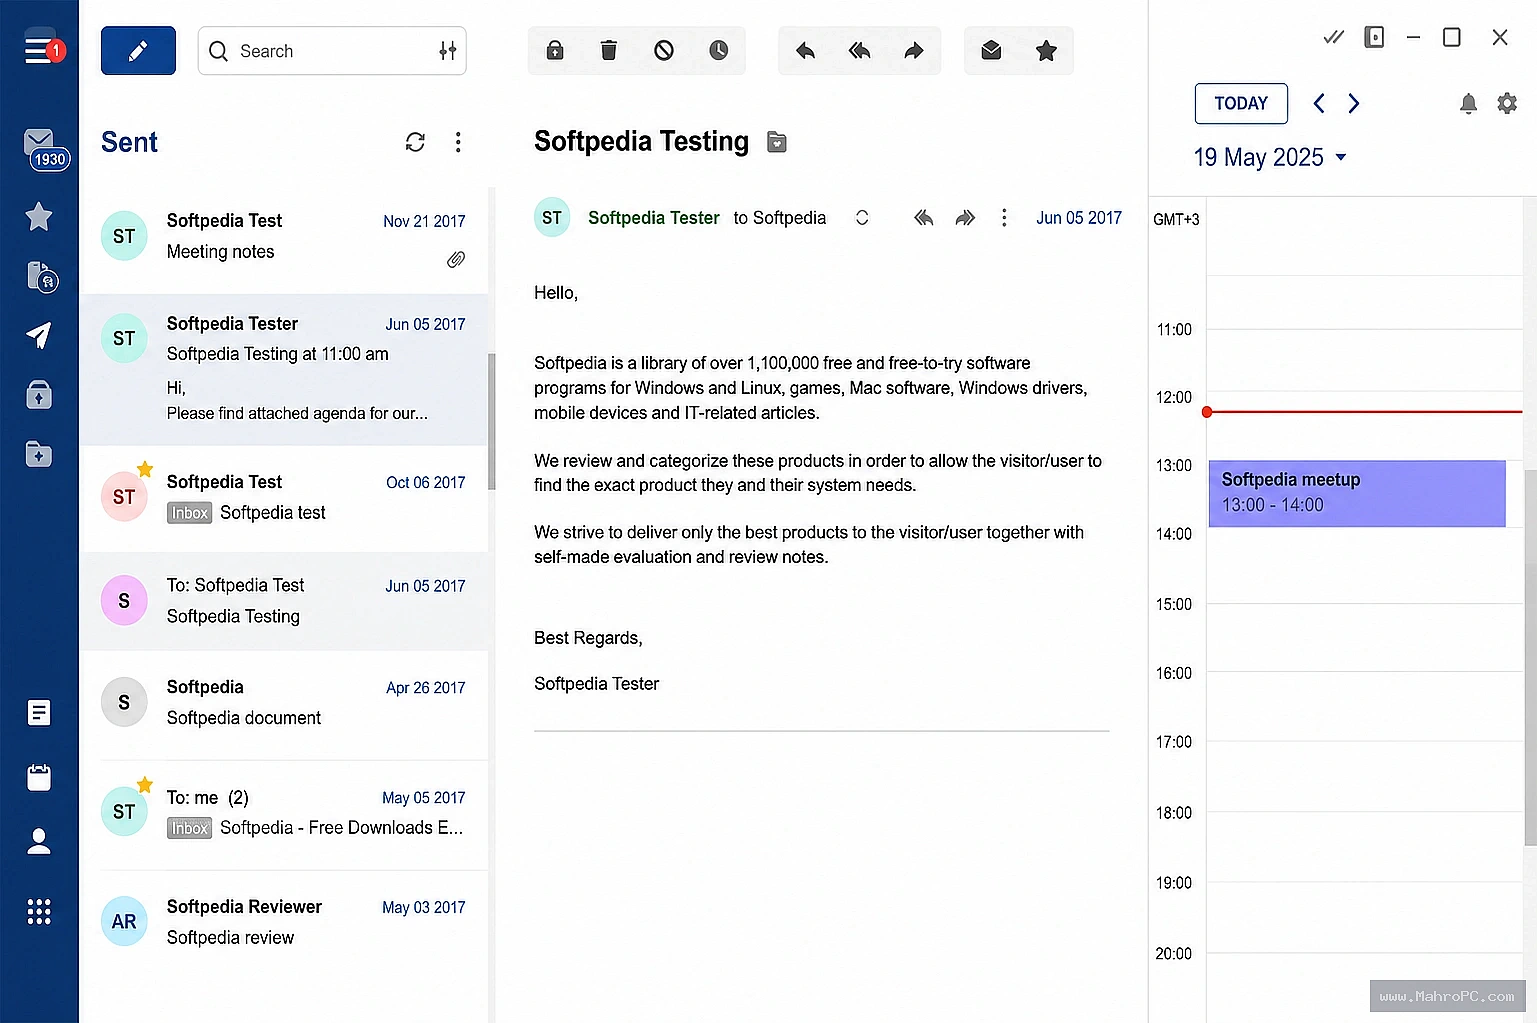
Task: Forward from message header icons
Action: coord(965,217)
